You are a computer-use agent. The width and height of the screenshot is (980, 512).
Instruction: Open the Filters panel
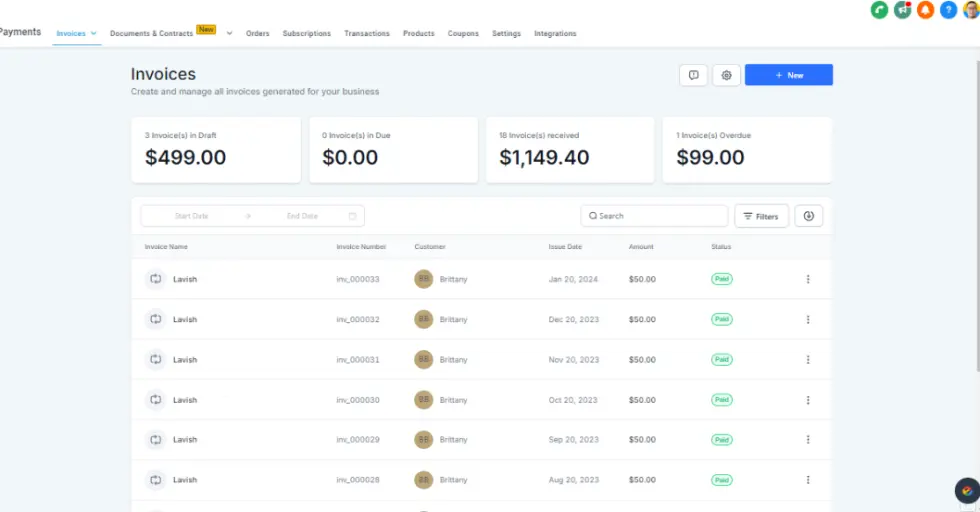coord(761,216)
